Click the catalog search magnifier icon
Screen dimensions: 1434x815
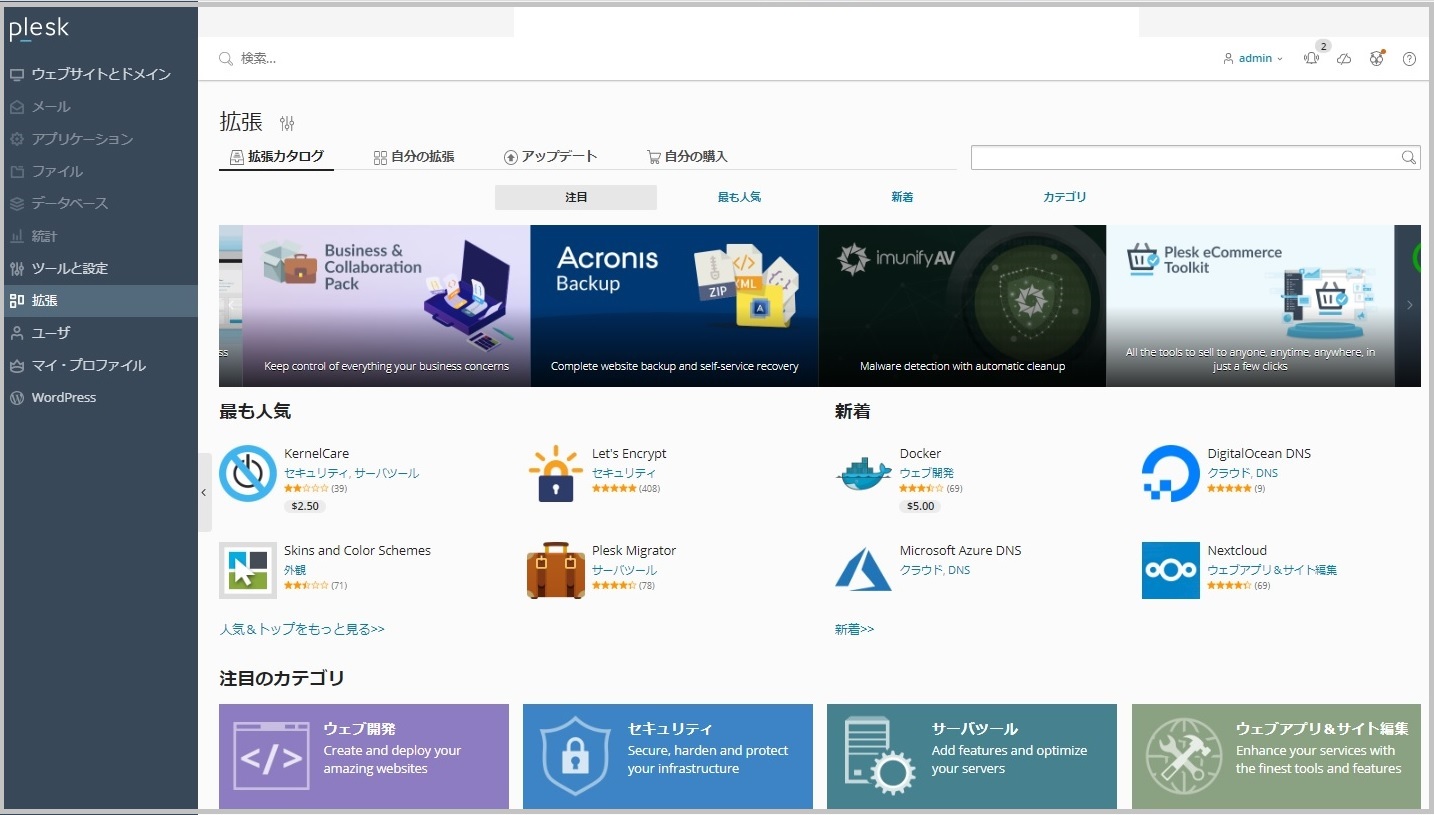pyautogui.click(x=1409, y=157)
